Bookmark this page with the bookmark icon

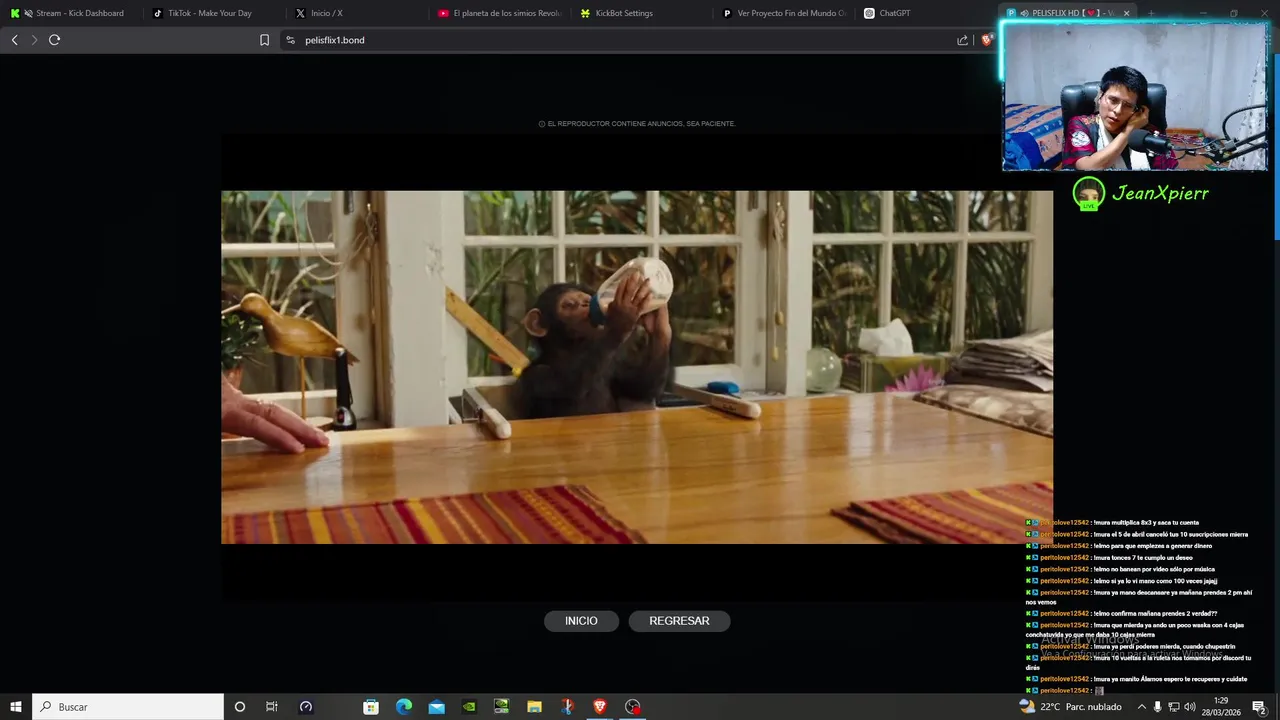pos(264,40)
